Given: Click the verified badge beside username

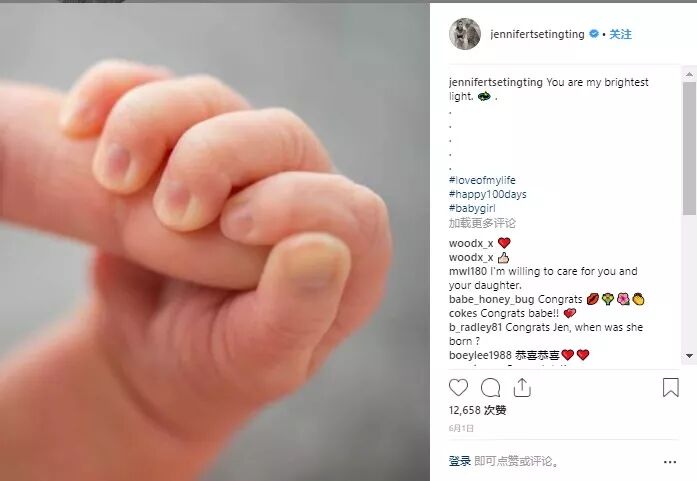Looking at the screenshot, I should pyautogui.click(x=593, y=34).
